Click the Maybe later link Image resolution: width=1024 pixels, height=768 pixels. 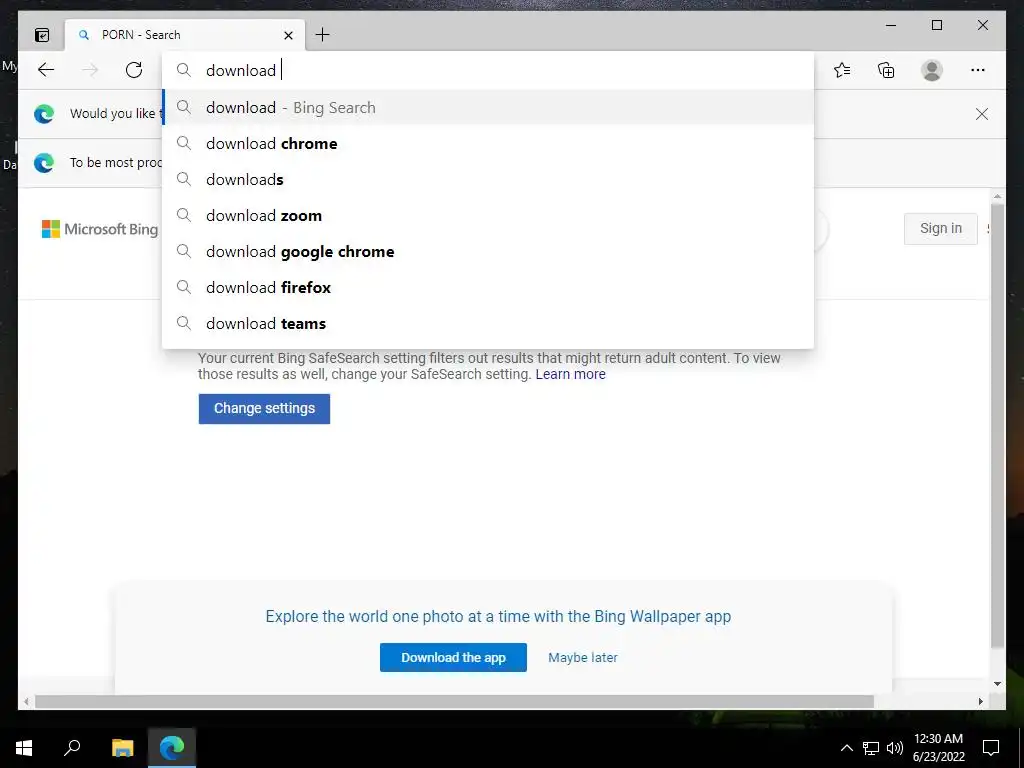coord(583,658)
